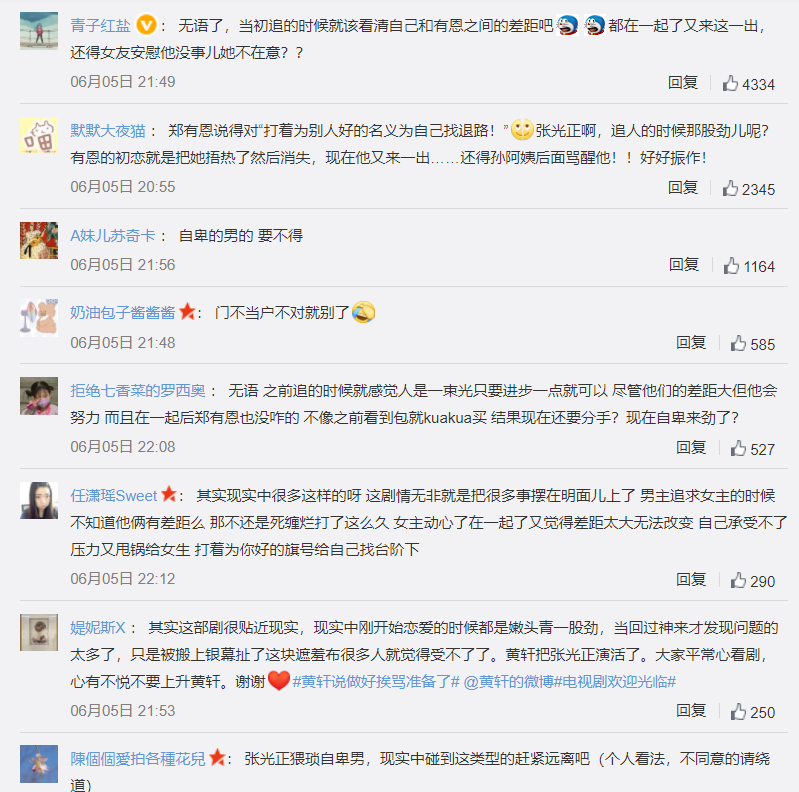This screenshot has width=799, height=792.
Task: Open 青子红盐's profile avatar
Action: coord(39,30)
